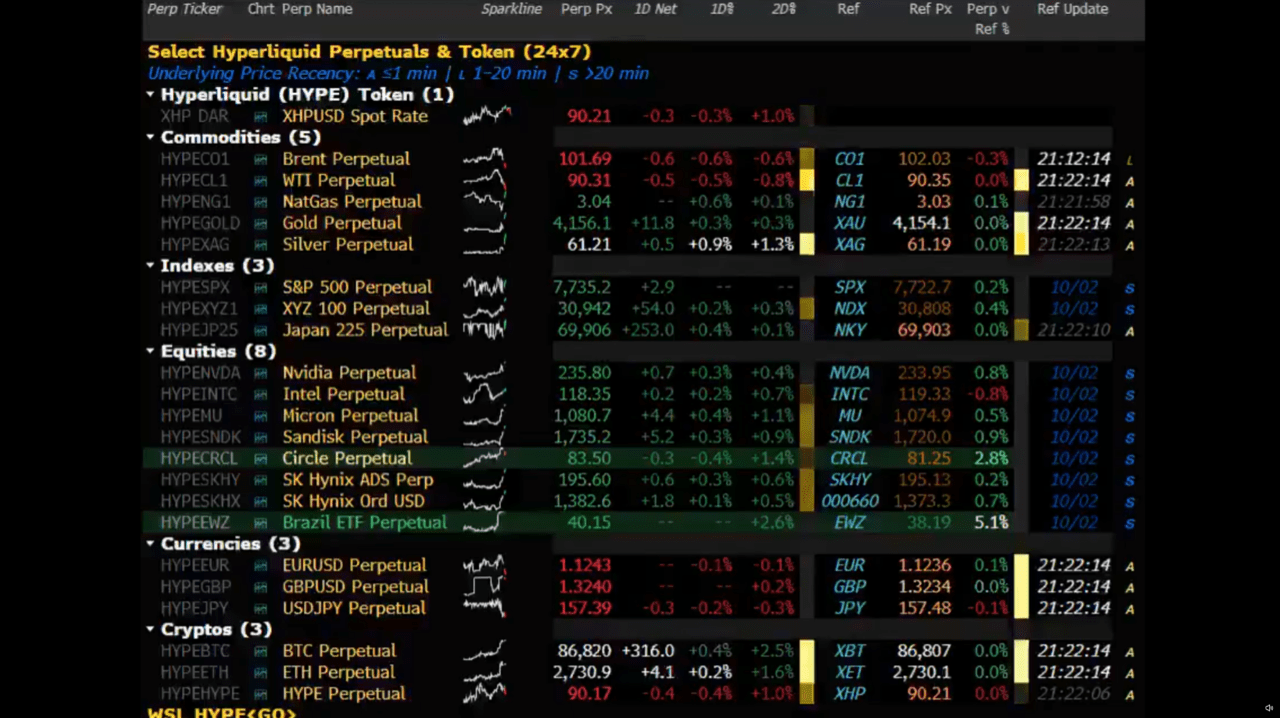
Task: Collapse the Currencies (3) section
Action: [x=150, y=544]
